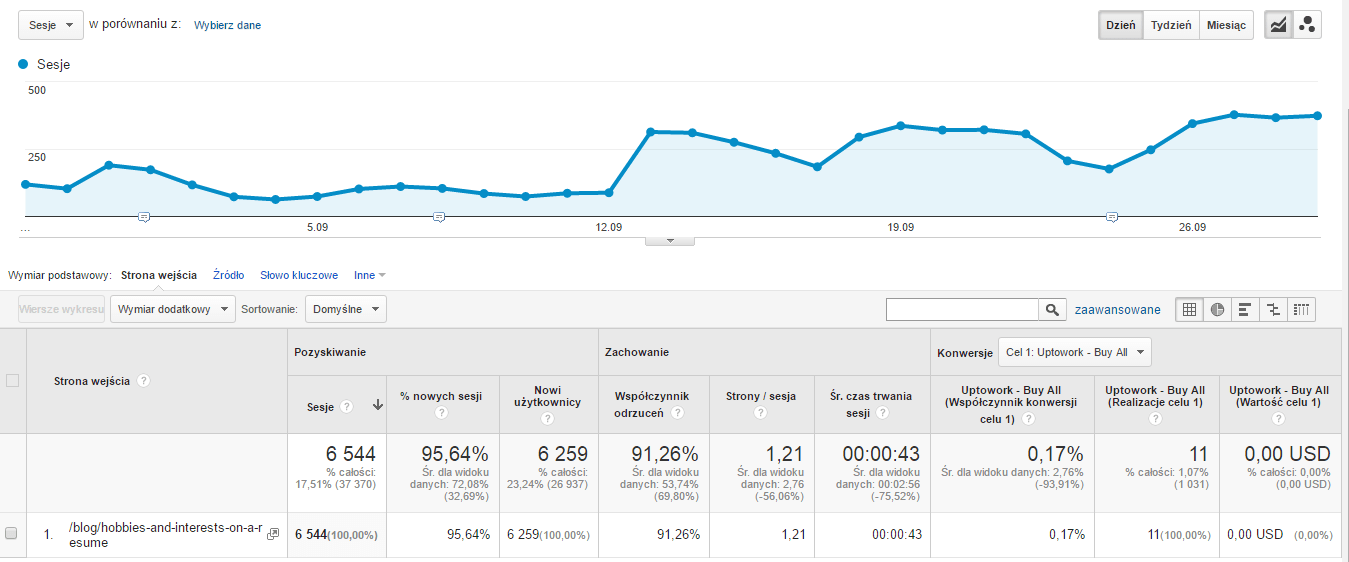Click help icon next to Strona wejścia
Viewport: 1349px width, 562px height.
144,381
